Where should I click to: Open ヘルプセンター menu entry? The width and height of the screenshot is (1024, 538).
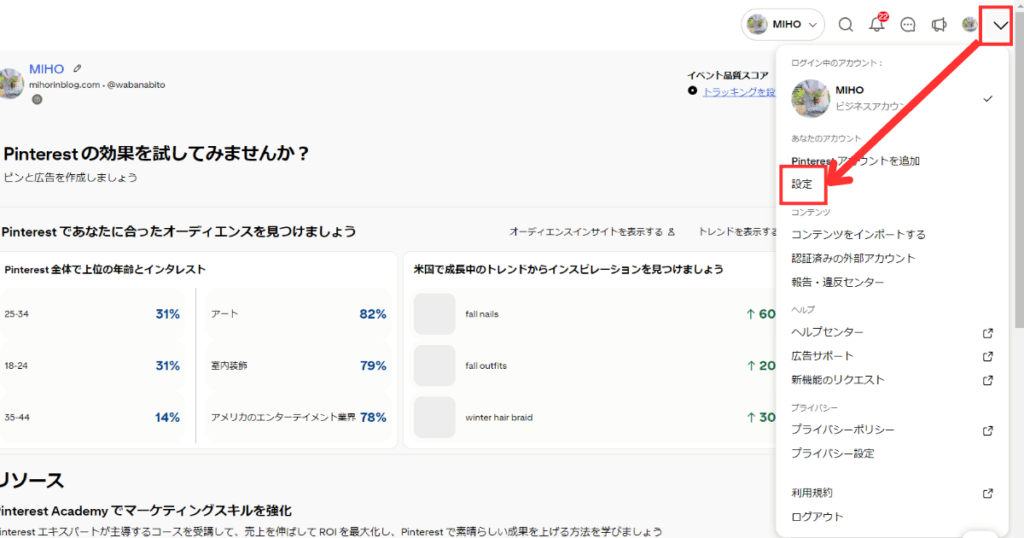pyautogui.click(x=827, y=332)
